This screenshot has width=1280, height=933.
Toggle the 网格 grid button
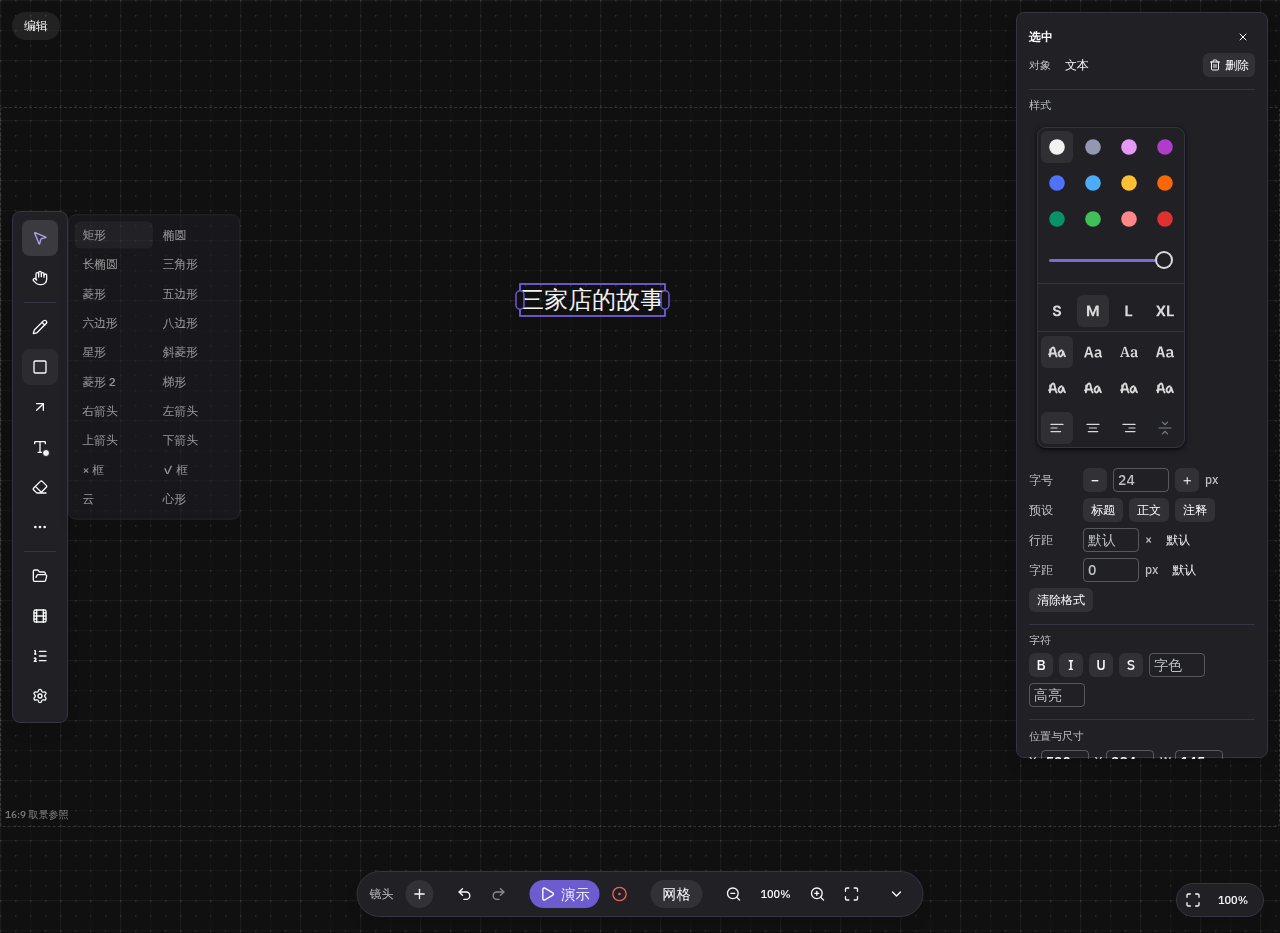(x=676, y=894)
